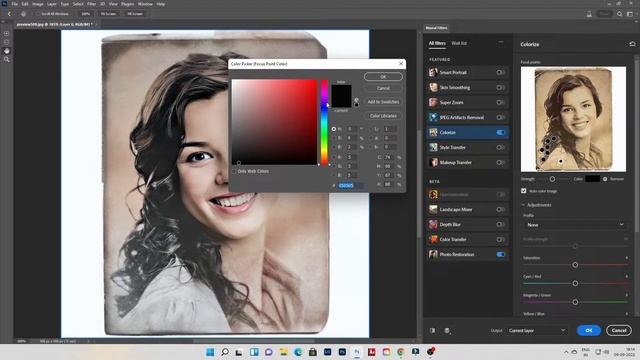Screen dimensions: 640x360
Task: Click the Focal points preview thumbnail
Action: pos(573,119)
